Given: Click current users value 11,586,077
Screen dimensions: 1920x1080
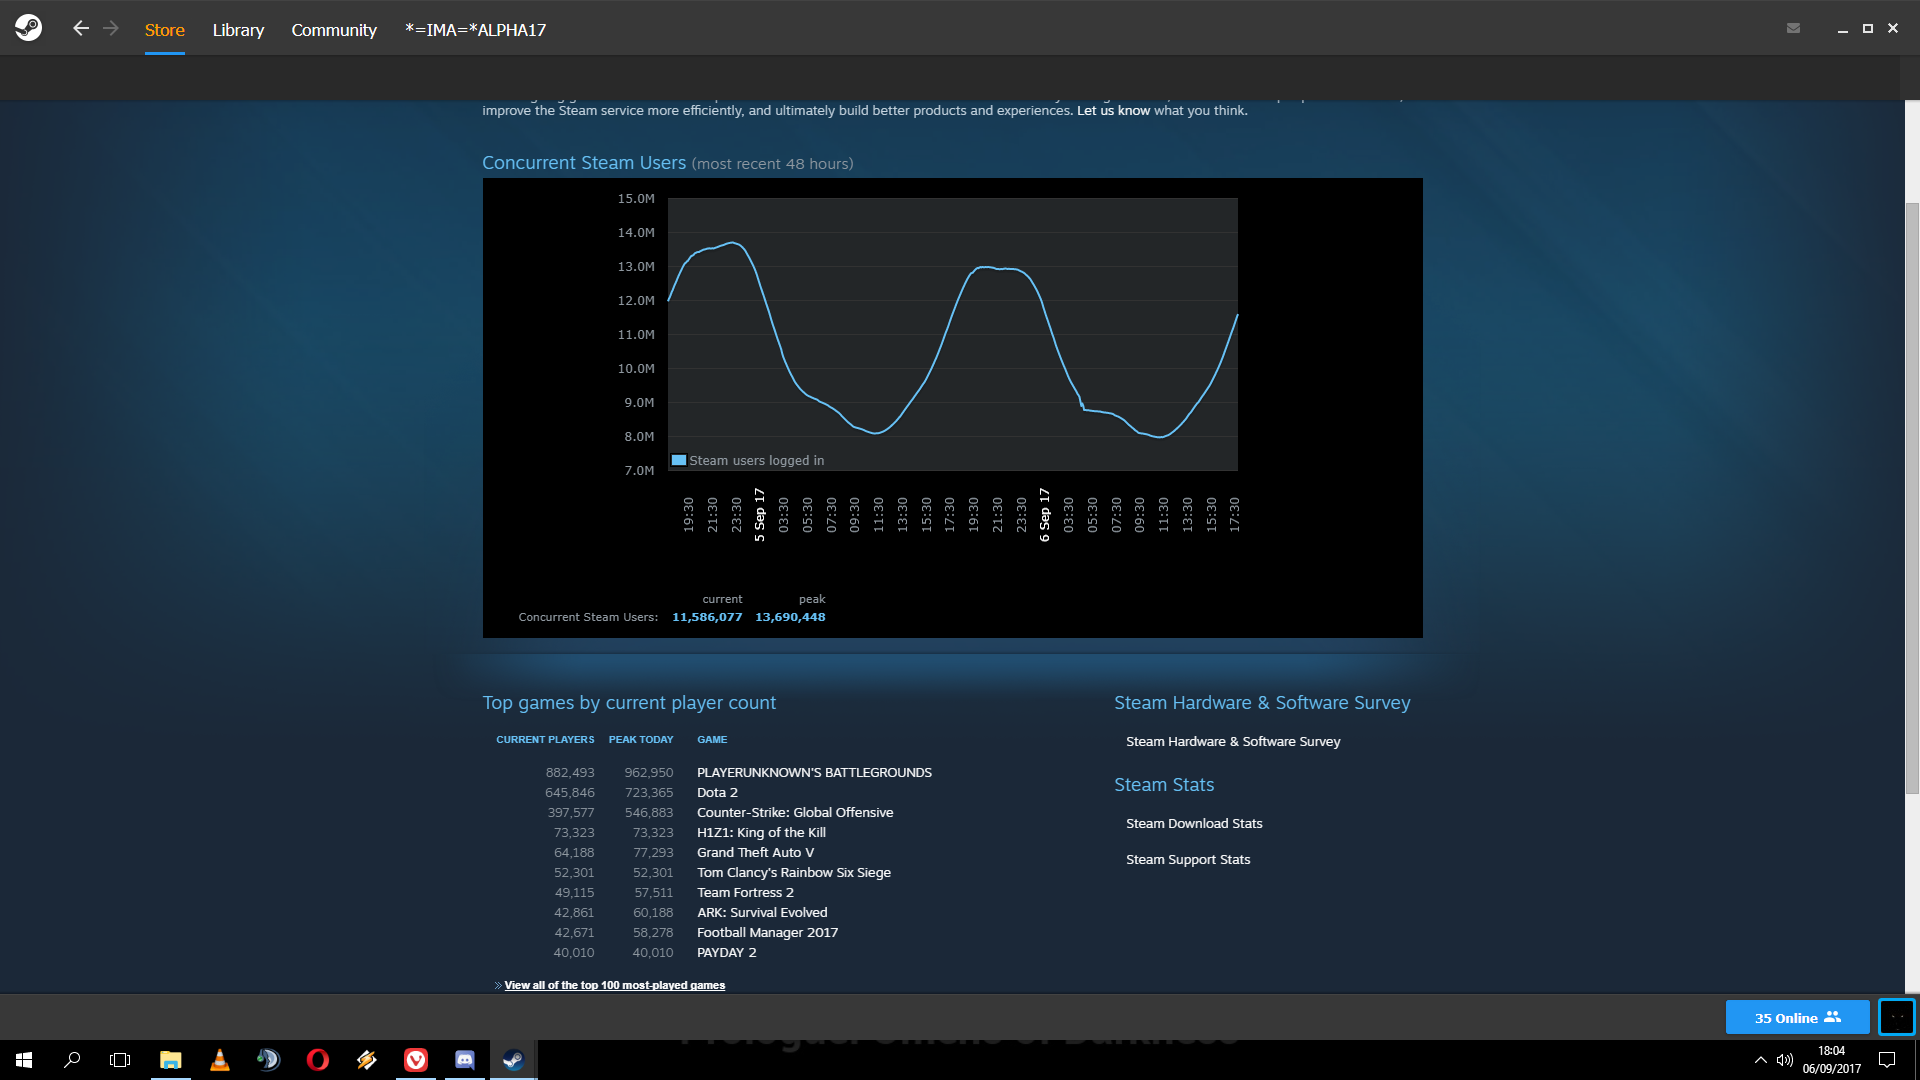Looking at the screenshot, I should pyautogui.click(x=707, y=617).
